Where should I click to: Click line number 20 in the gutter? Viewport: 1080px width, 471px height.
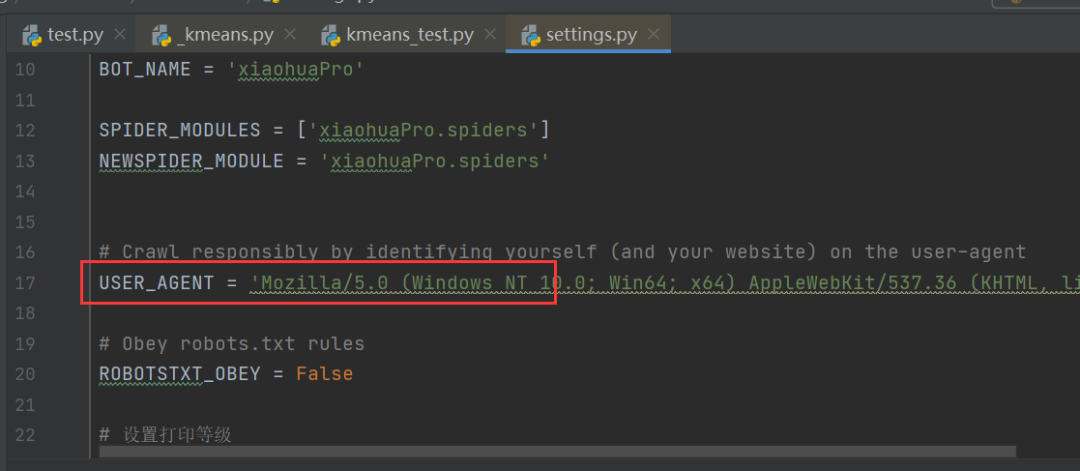[25, 374]
